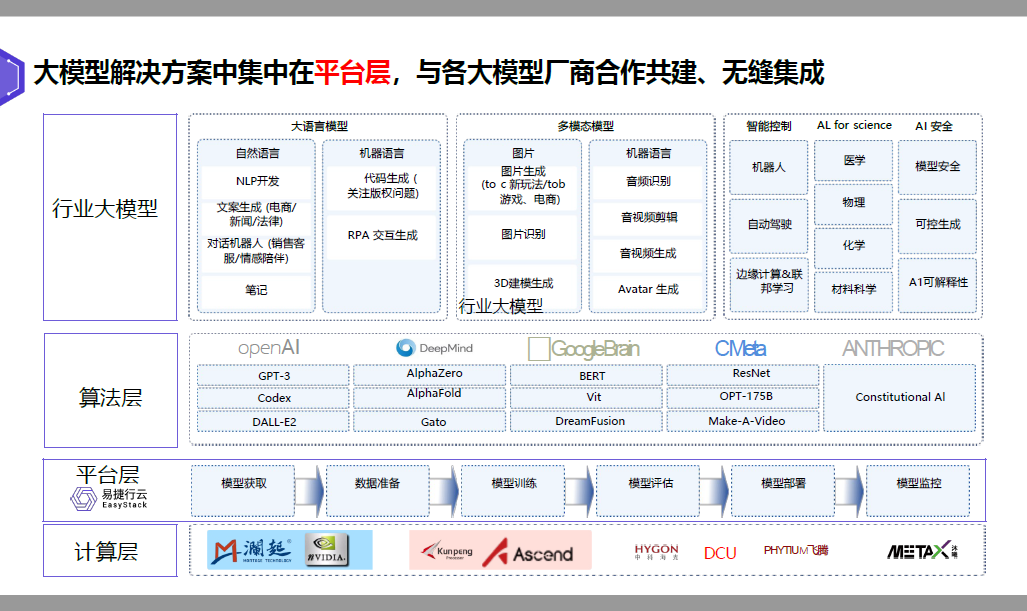Click the Gato box

[430, 421]
